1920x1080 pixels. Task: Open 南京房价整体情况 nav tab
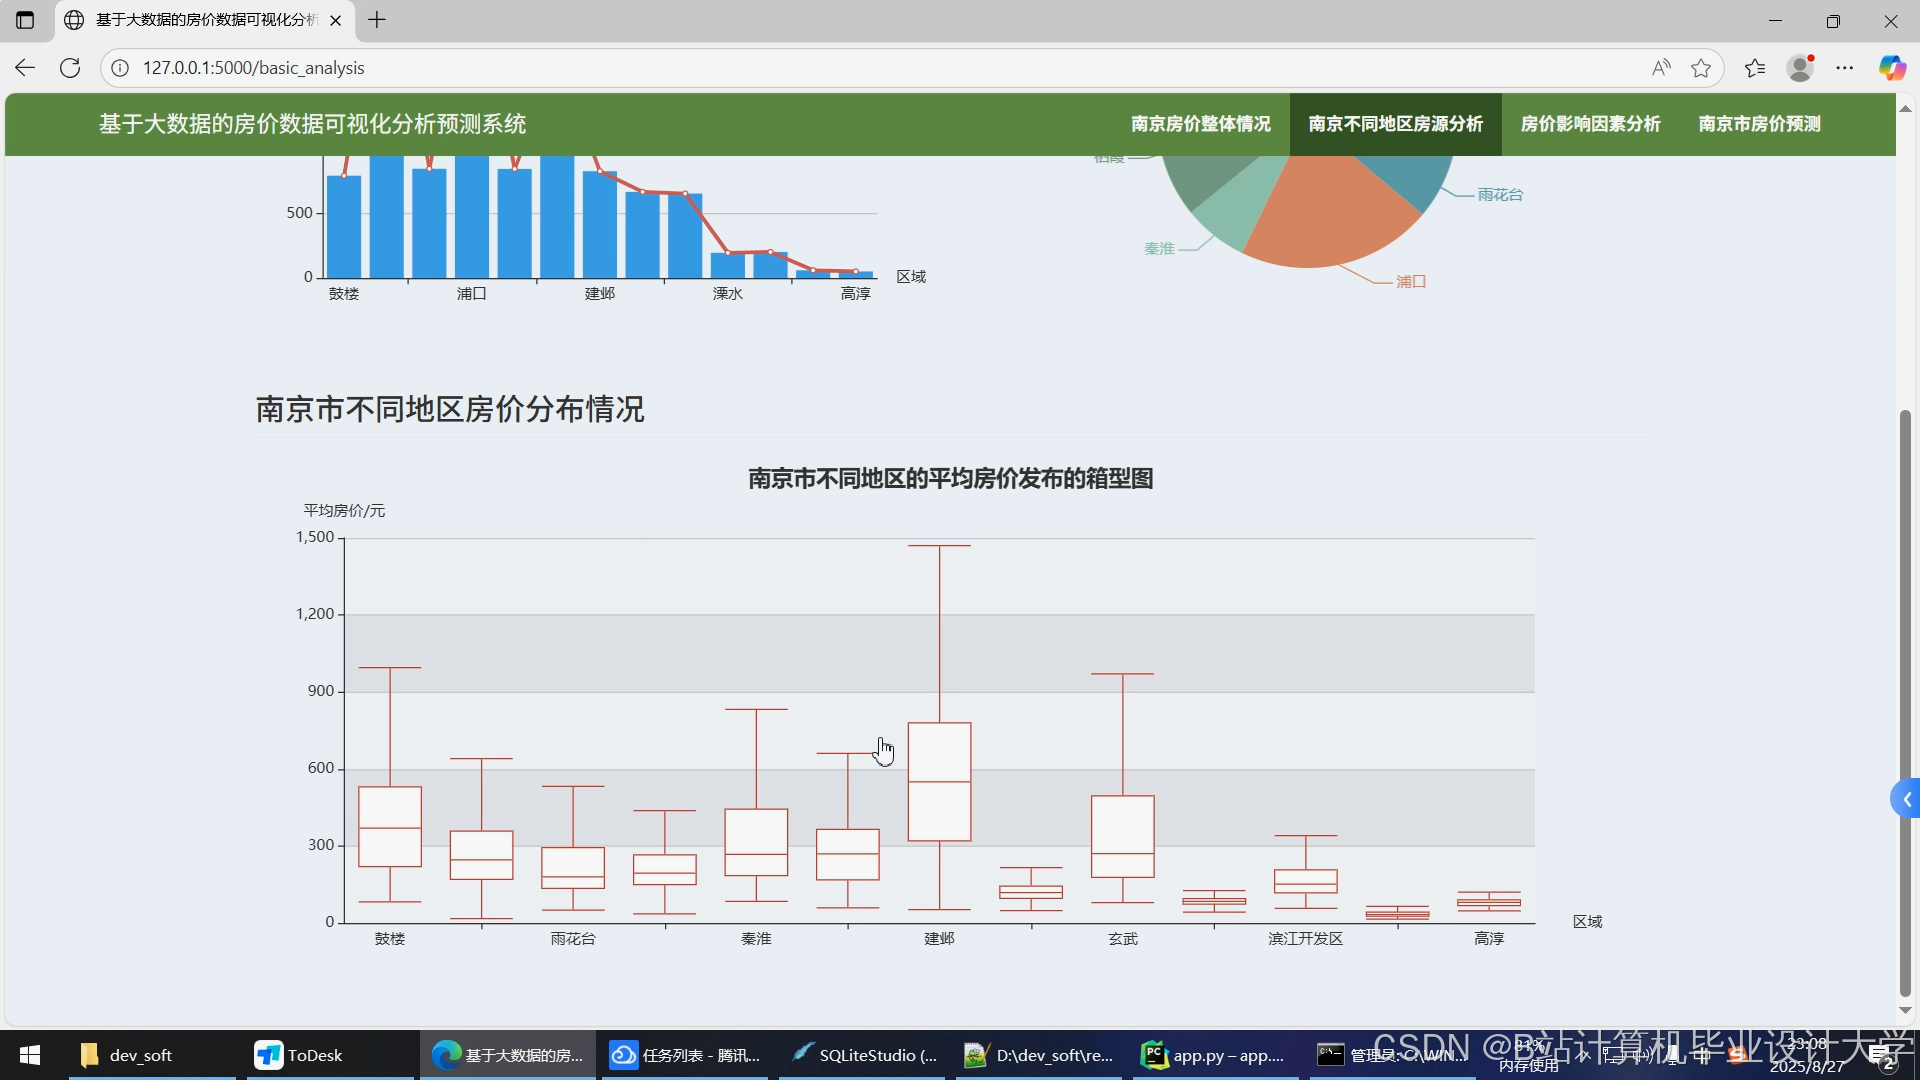coord(1200,124)
